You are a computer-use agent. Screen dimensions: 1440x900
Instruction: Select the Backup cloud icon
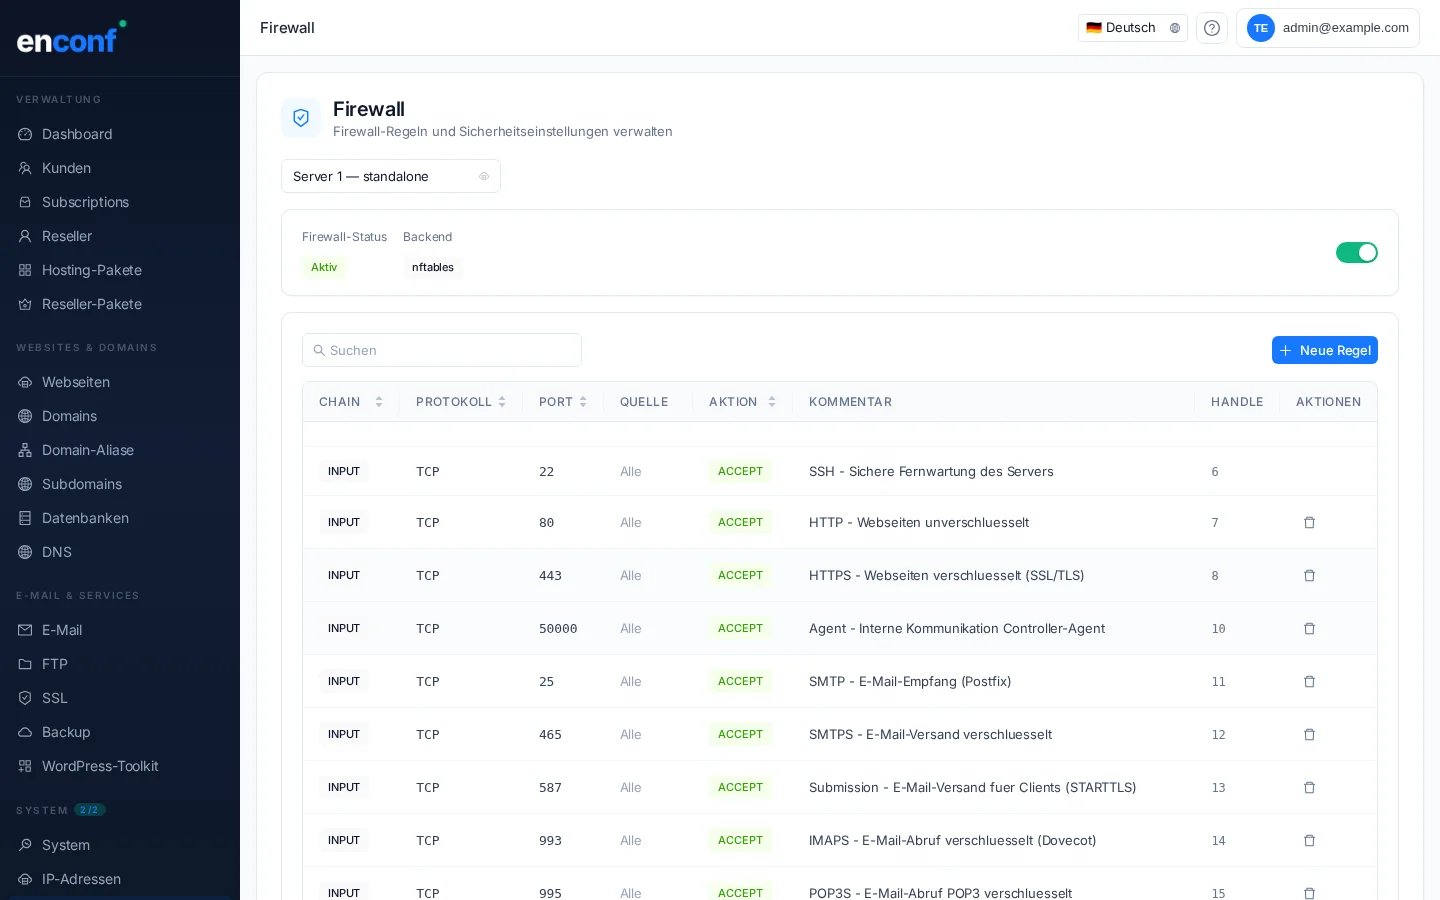click(22, 732)
